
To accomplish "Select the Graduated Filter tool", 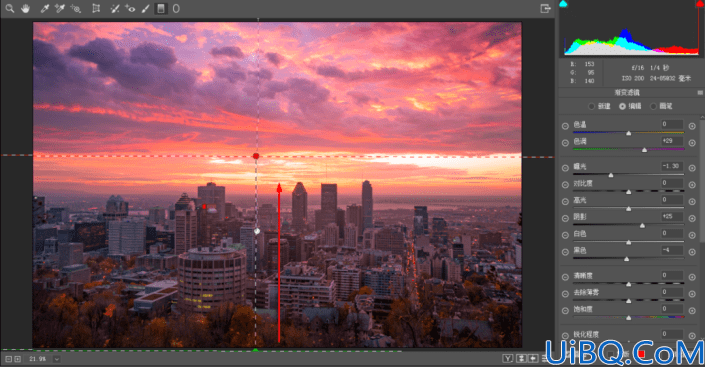I will point(161,8).
